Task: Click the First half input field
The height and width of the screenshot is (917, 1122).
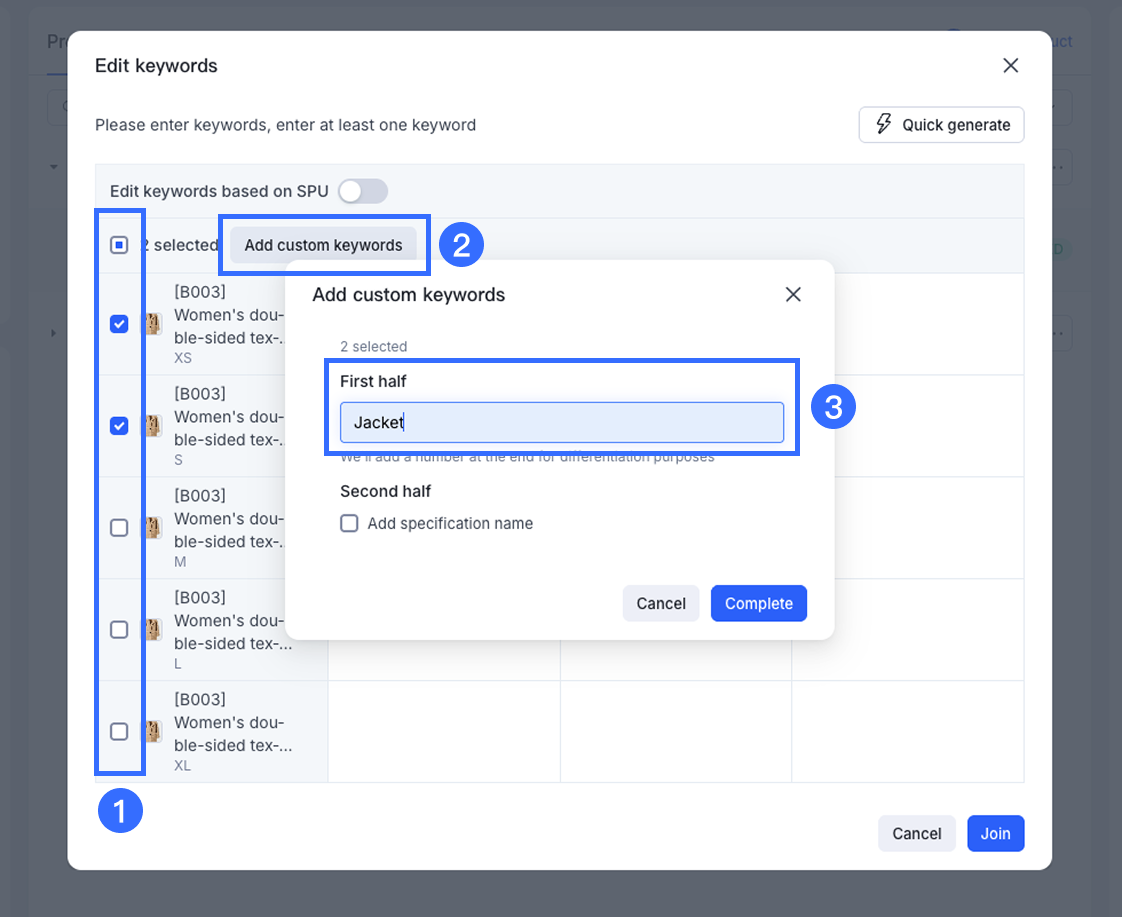Action: [x=561, y=422]
